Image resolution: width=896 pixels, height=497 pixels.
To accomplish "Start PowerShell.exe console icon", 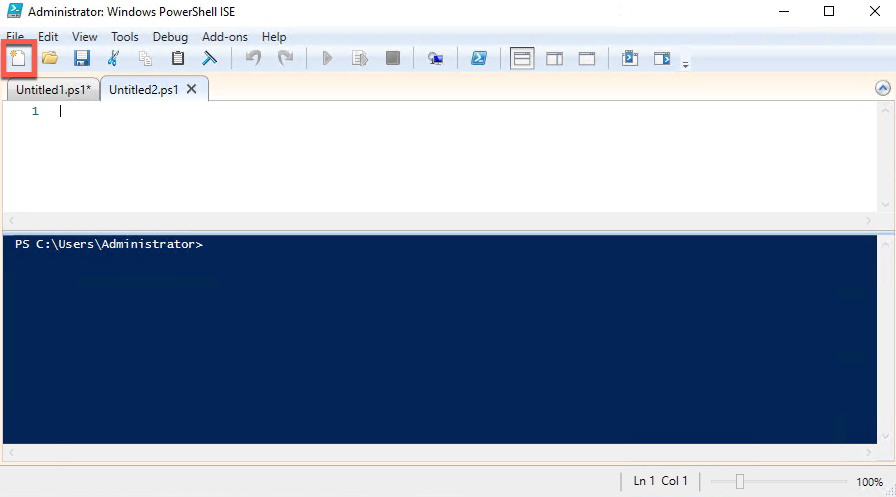I will (x=479, y=58).
